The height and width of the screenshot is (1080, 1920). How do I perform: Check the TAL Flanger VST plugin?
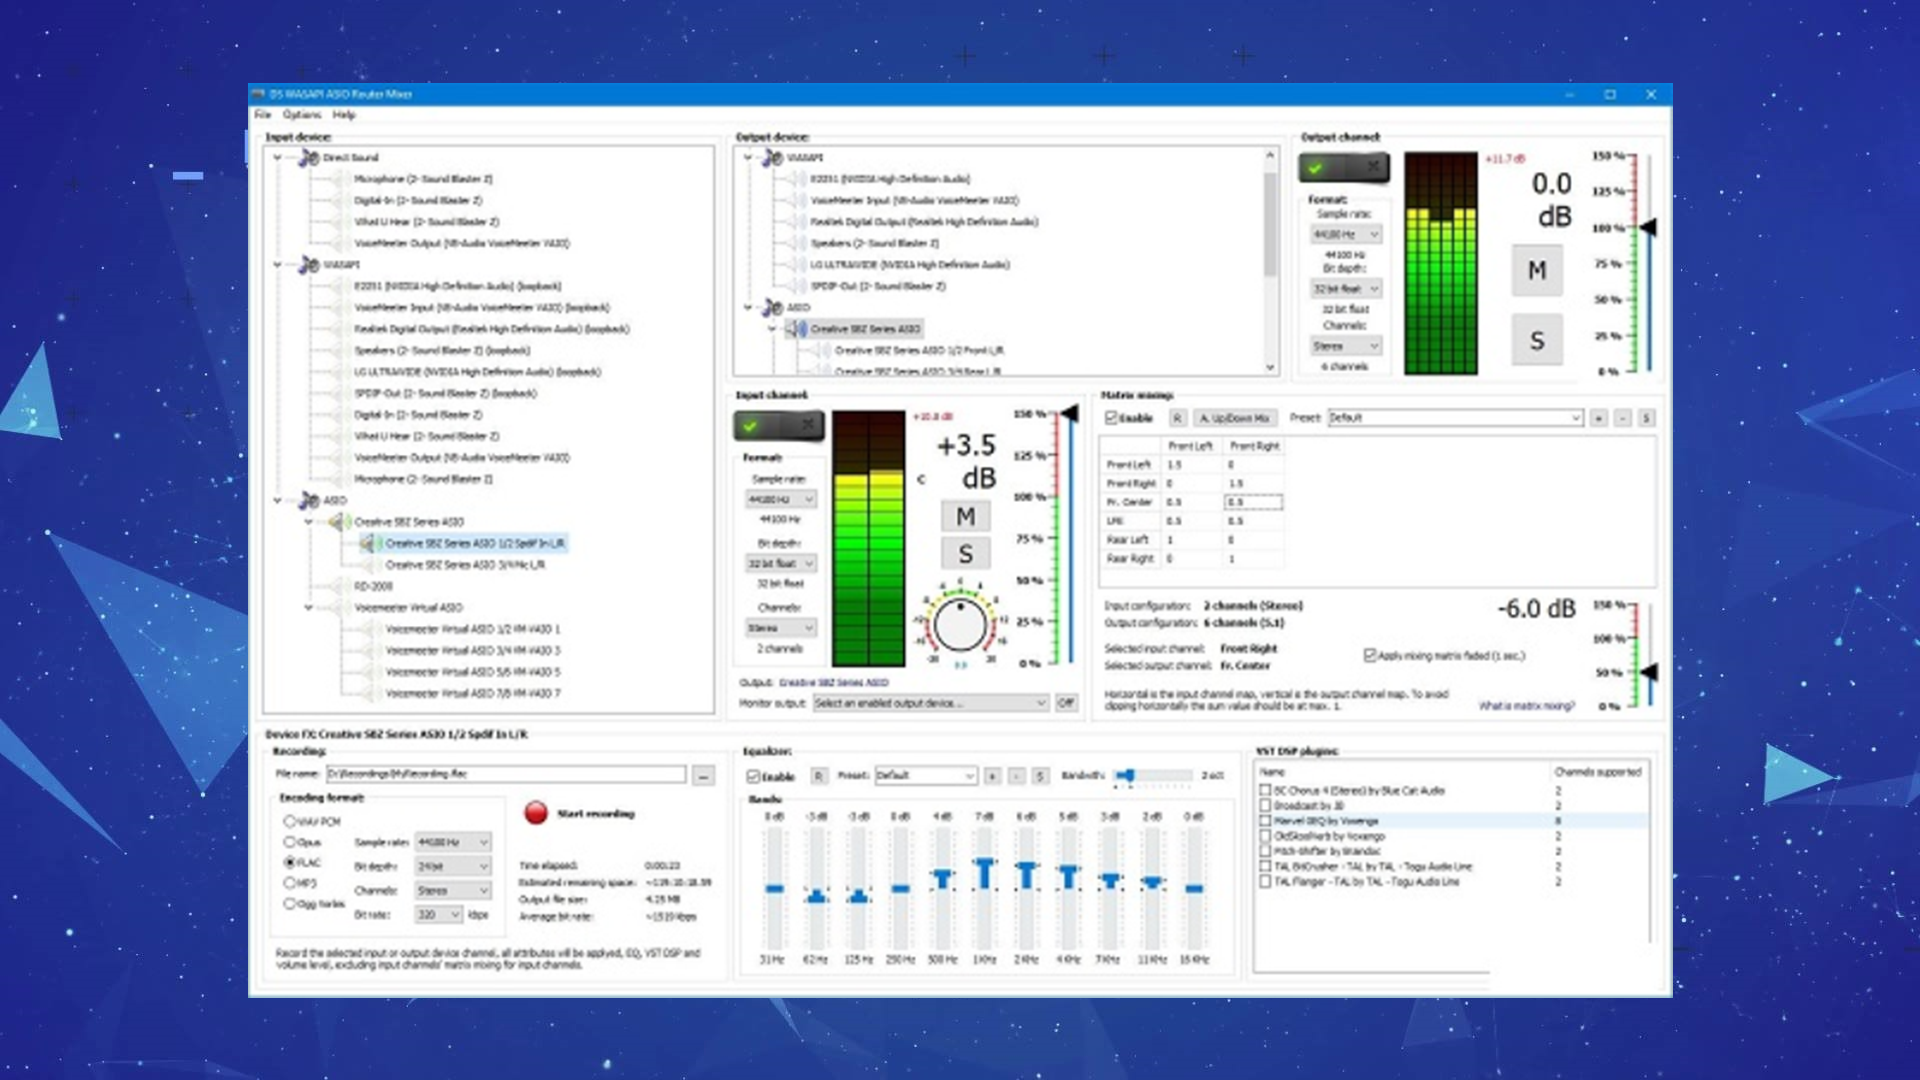(1265, 882)
